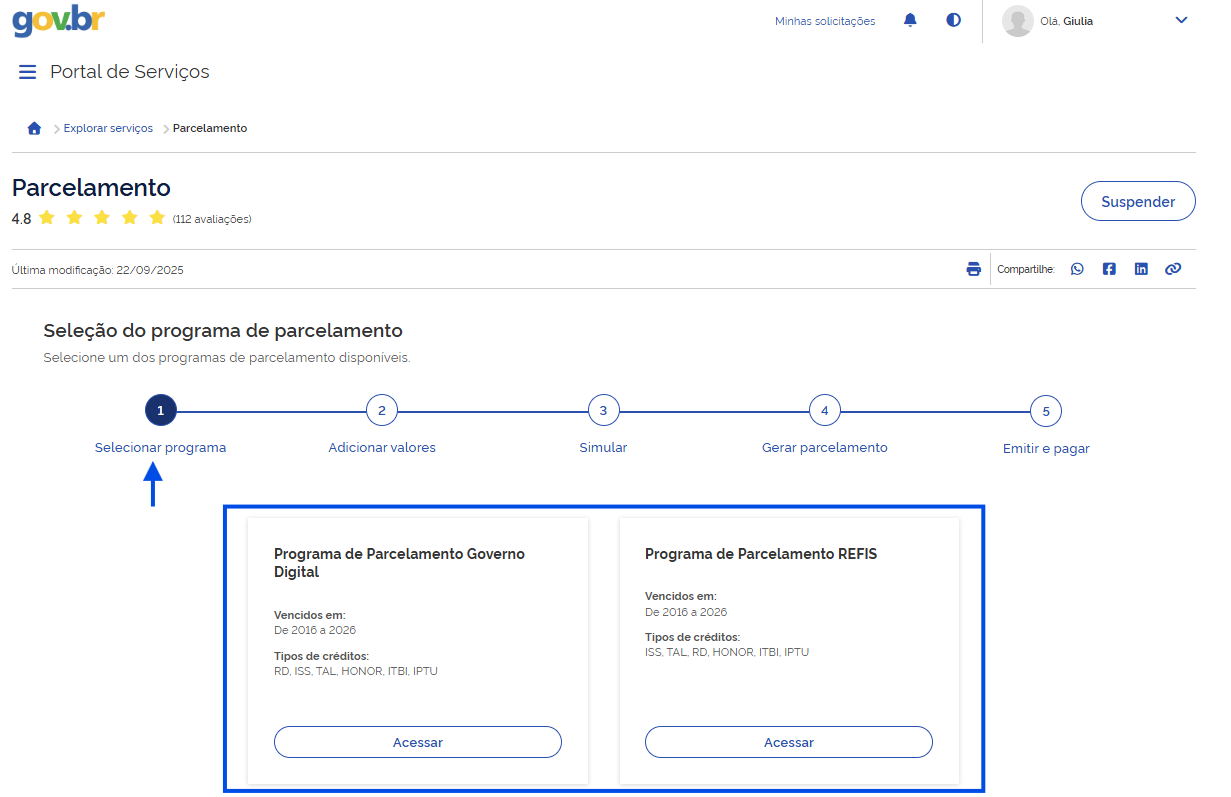Image resolution: width=1231 pixels, height=797 pixels.
Task: Select step 1 Selecionar programa circle
Action: pyautogui.click(x=160, y=410)
